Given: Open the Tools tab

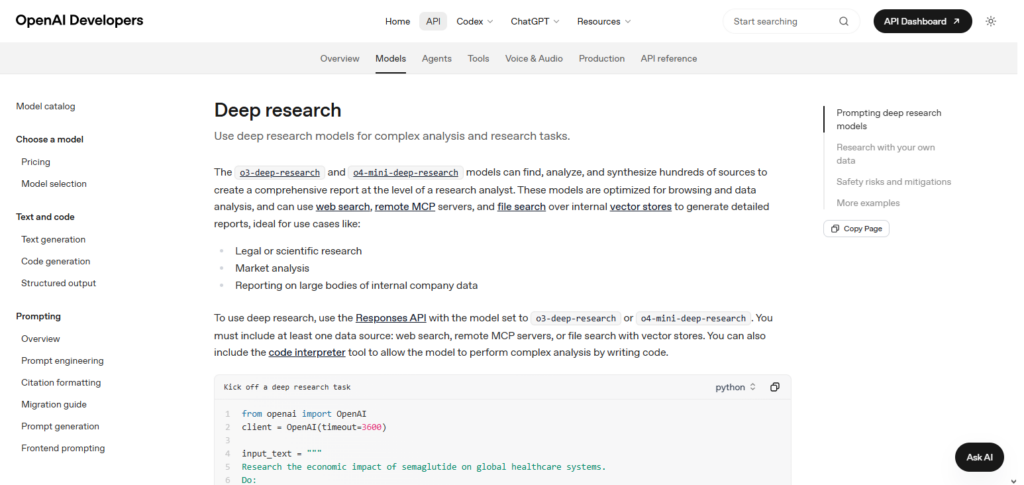Looking at the screenshot, I should click(x=478, y=59).
